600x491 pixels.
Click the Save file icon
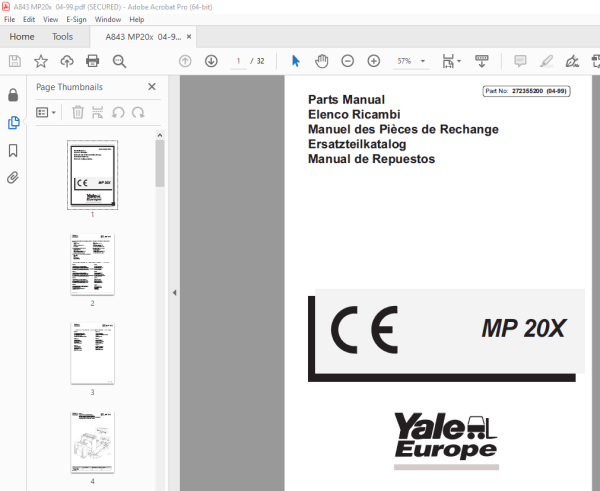(15, 61)
